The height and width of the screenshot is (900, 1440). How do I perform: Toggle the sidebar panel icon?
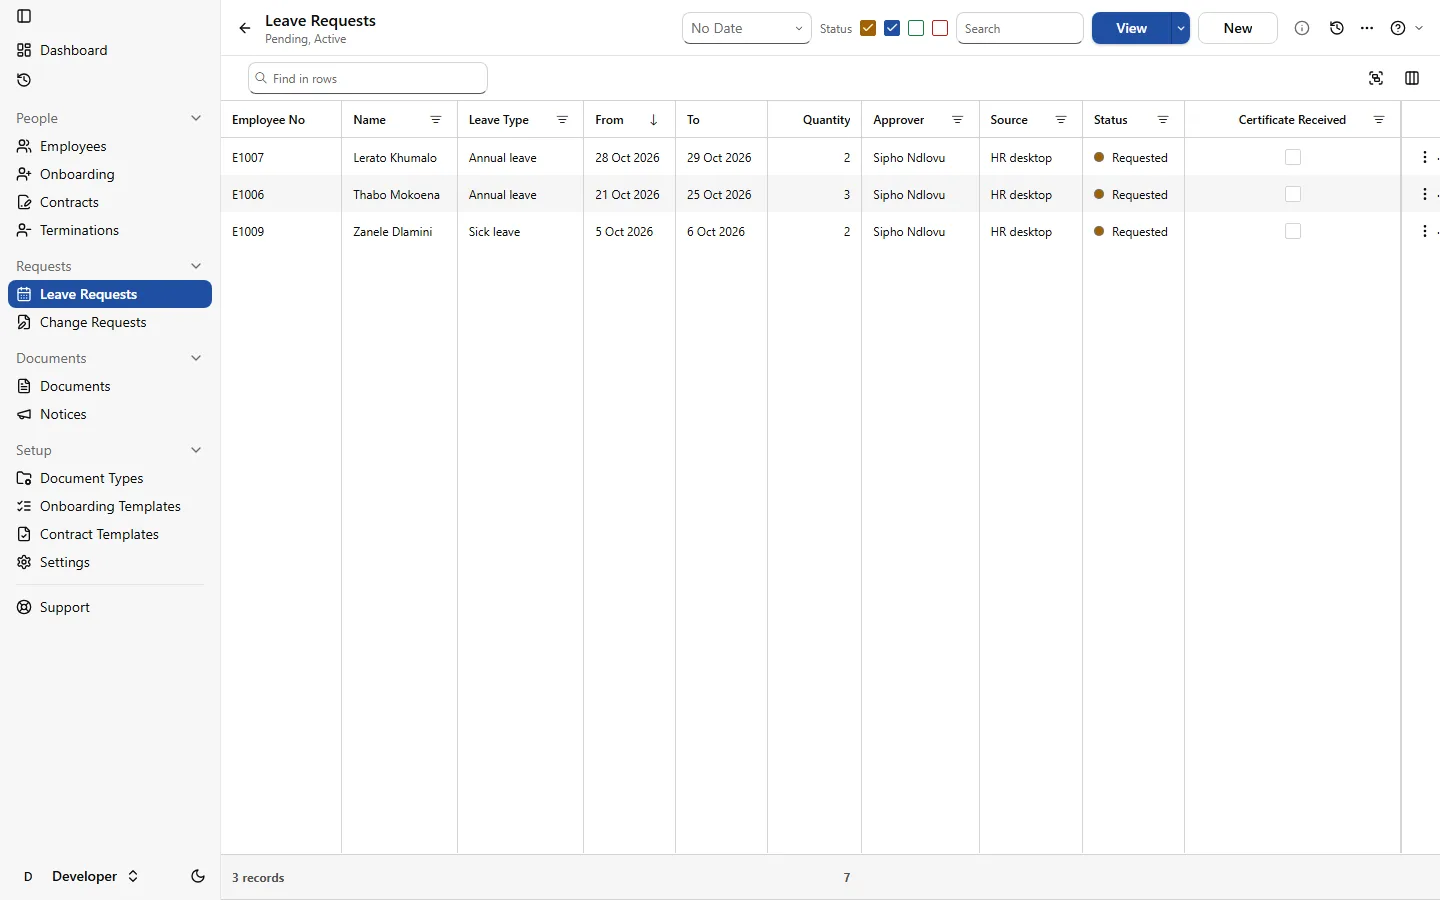coord(24,16)
